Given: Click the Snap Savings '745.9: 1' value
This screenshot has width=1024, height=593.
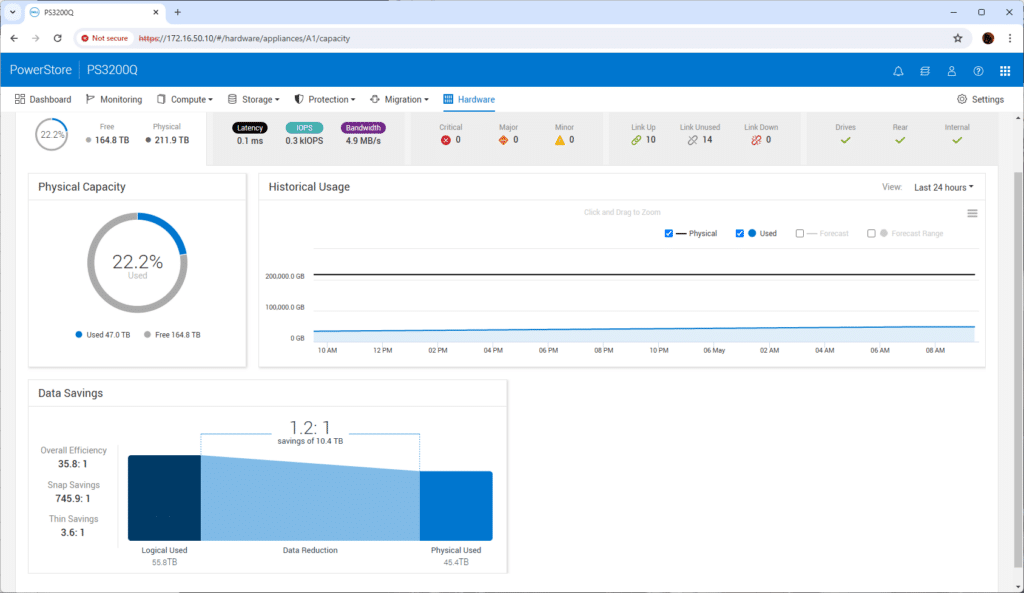Looking at the screenshot, I should point(73,499).
